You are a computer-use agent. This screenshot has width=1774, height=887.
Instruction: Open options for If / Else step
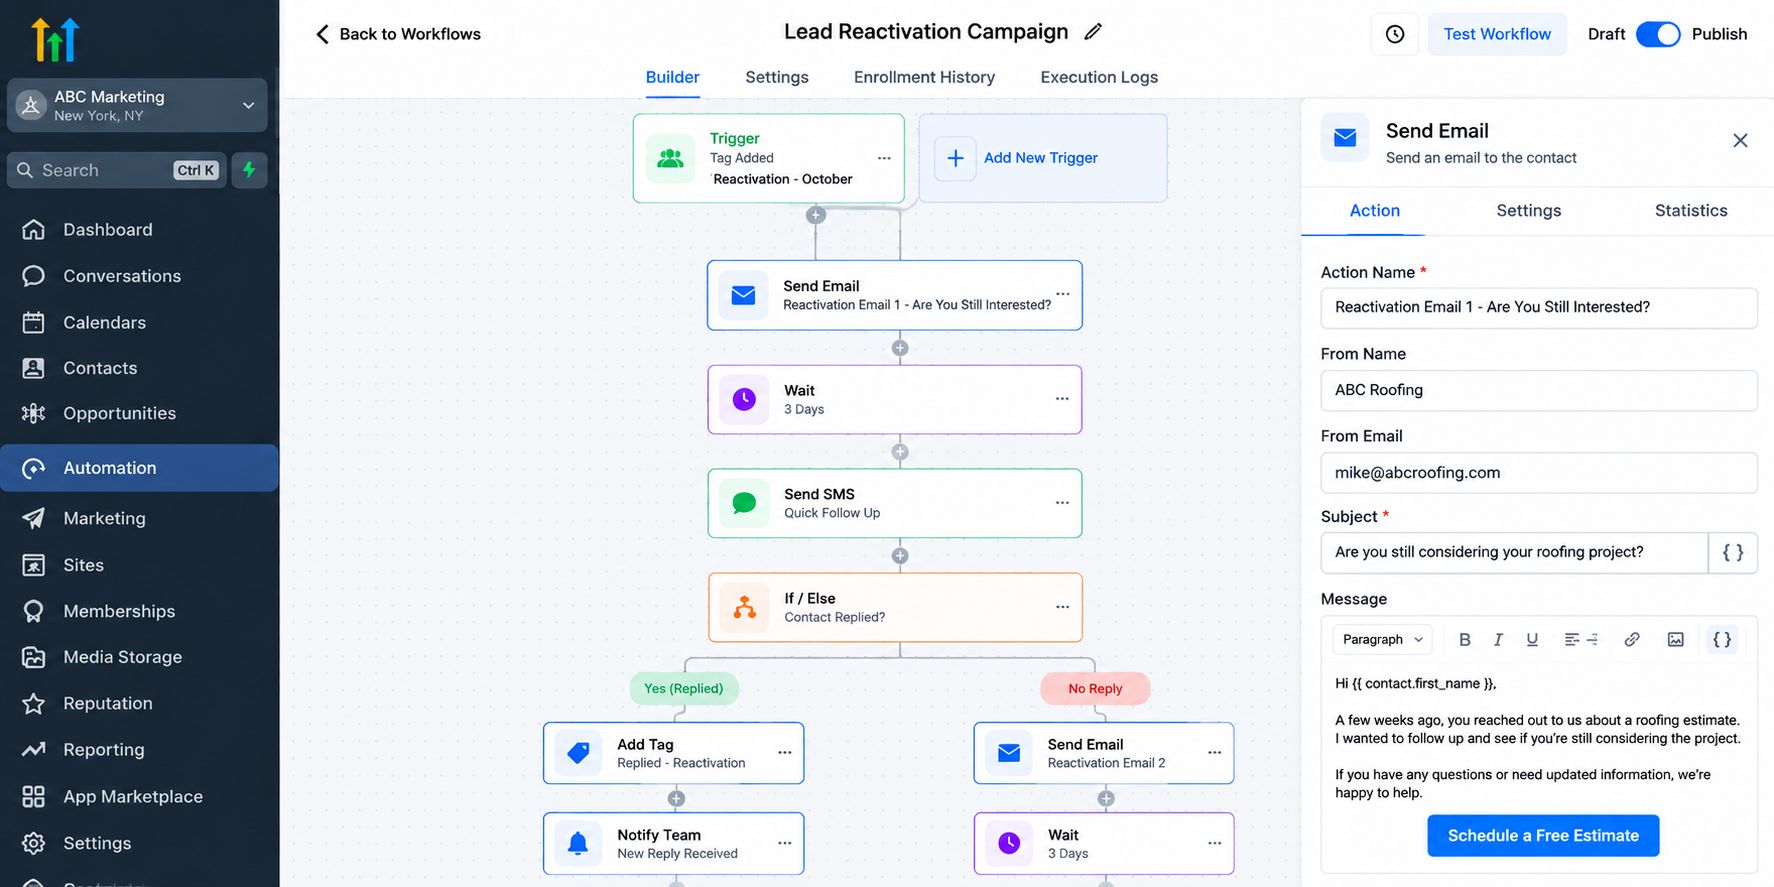coord(1062,607)
